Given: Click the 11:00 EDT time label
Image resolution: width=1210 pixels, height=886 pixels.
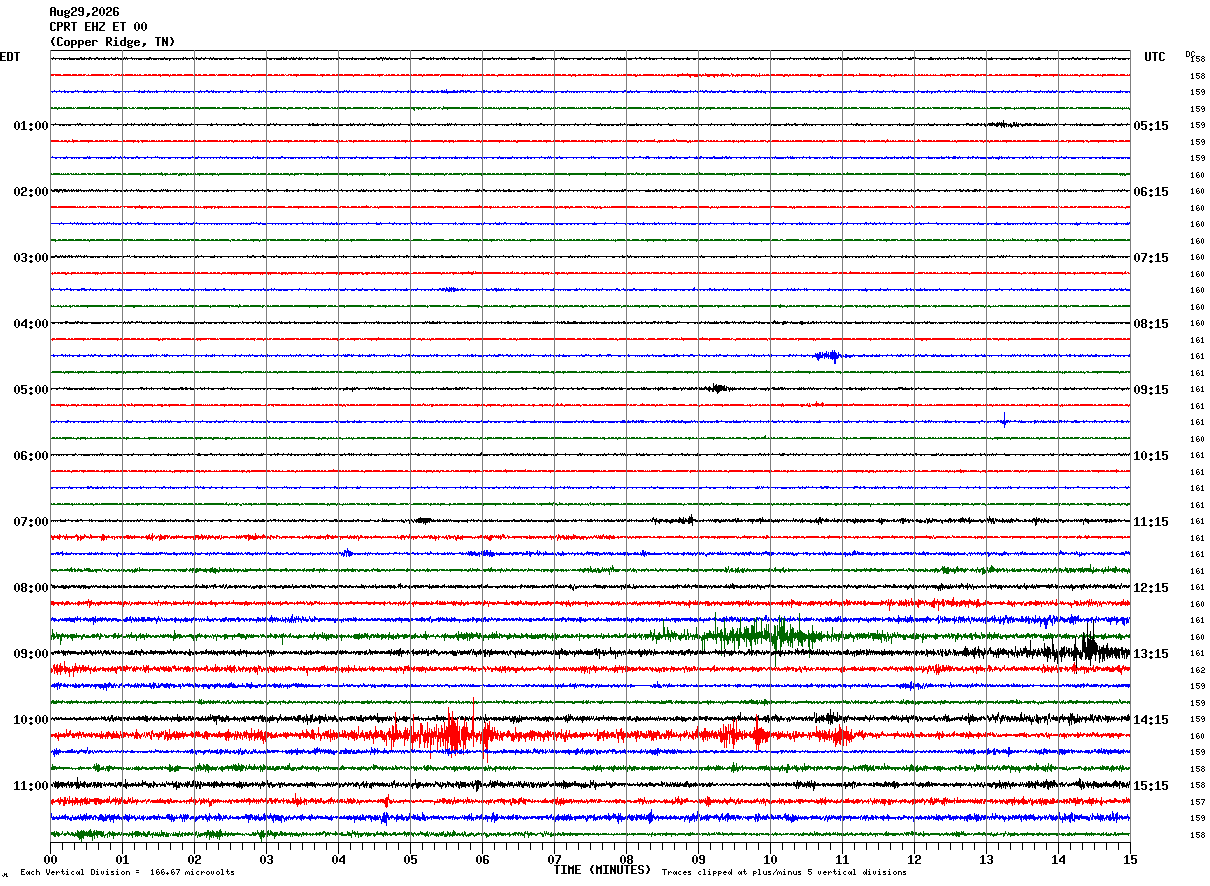Looking at the screenshot, I should click(x=30, y=786).
